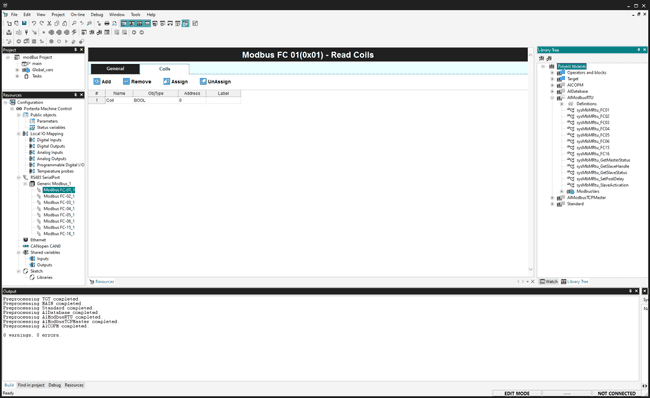Click the Ethernet node icon in Resources
650x398 pixels.
(26, 240)
